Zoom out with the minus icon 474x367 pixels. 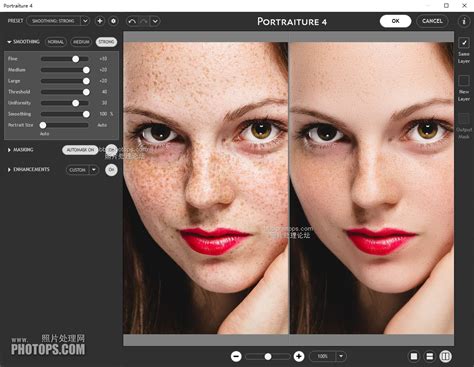click(x=236, y=357)
